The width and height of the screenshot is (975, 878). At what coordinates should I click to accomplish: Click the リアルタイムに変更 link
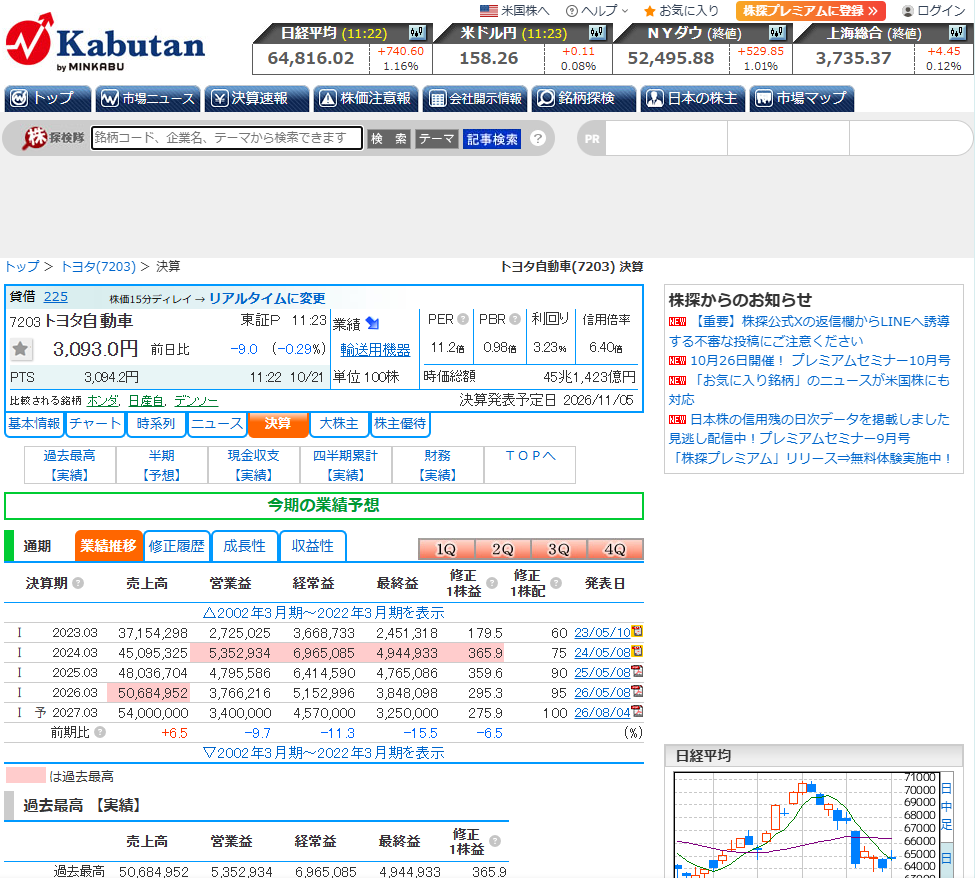point(267,298)
